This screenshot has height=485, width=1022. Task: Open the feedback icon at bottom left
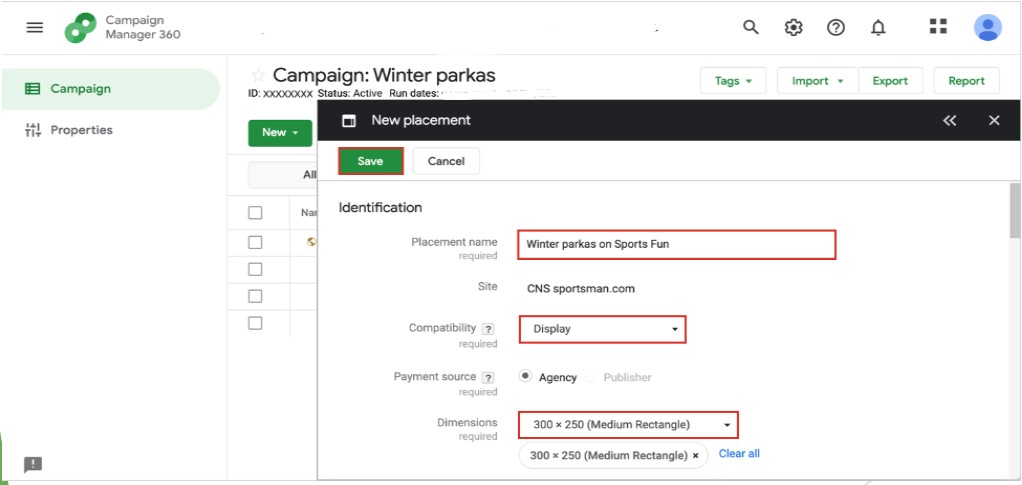[x=33, y=465]
